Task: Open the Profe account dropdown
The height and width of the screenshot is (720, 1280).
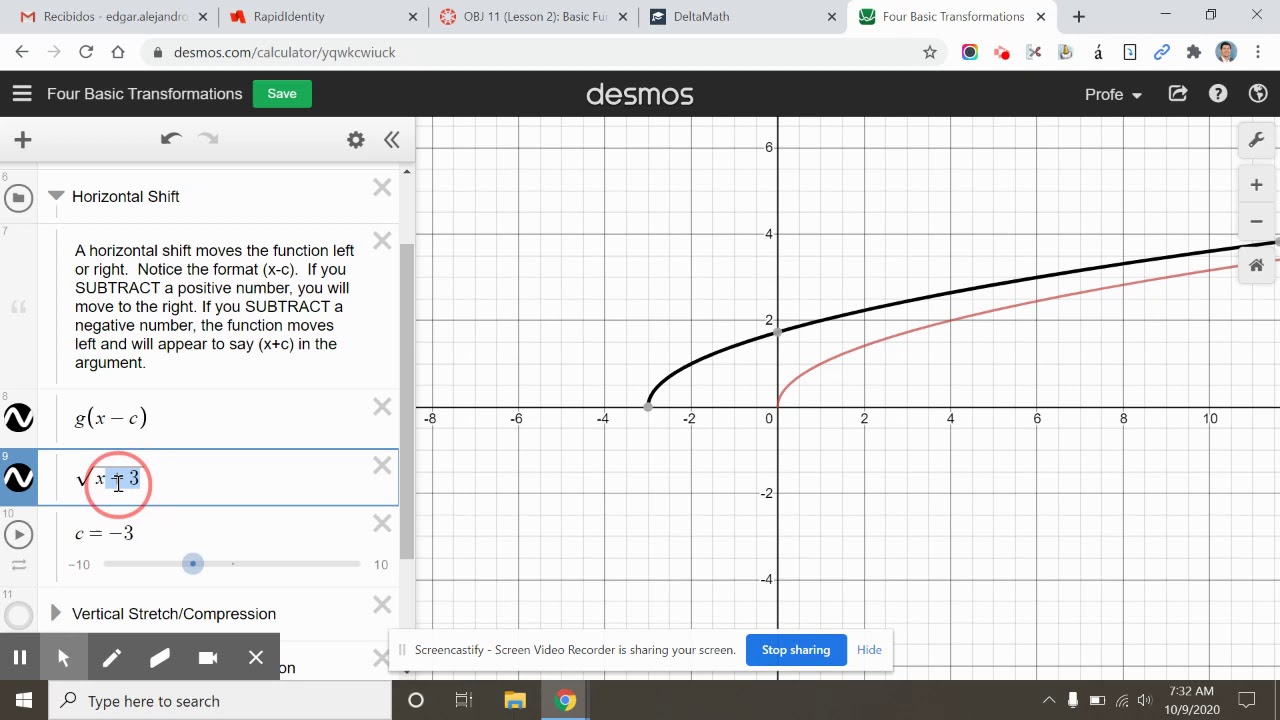Action: (1113, 94)
